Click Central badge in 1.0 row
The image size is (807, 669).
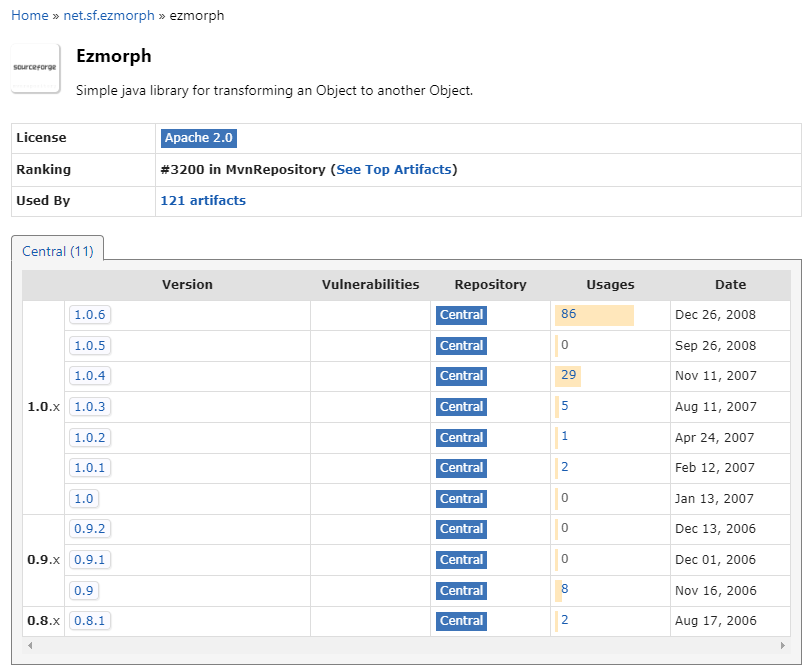461,499
